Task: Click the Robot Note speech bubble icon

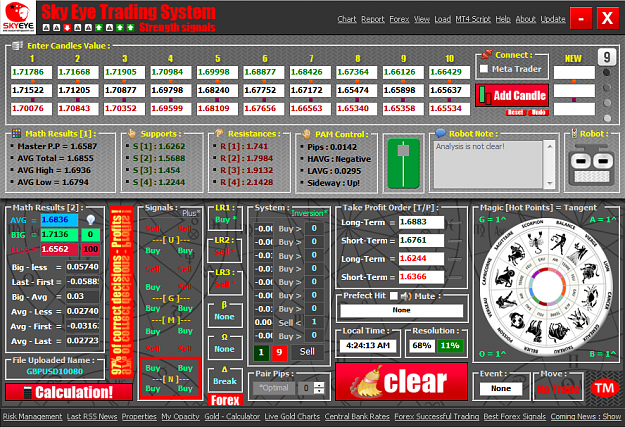Action: click(x=440, y=133)
